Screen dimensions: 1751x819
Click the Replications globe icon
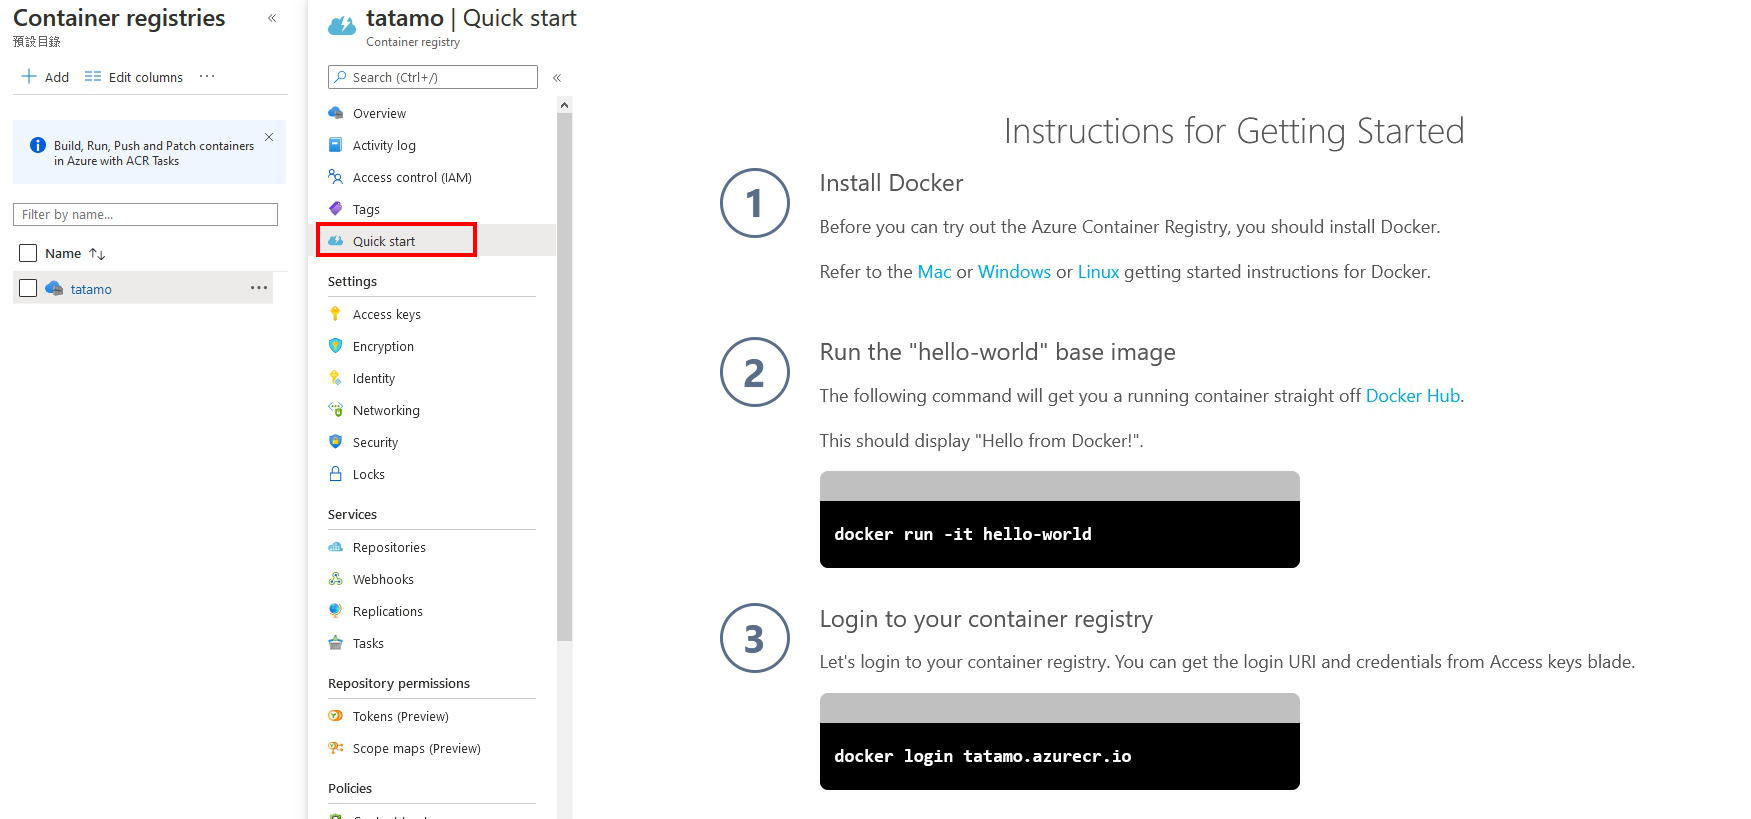pos(336,611)
